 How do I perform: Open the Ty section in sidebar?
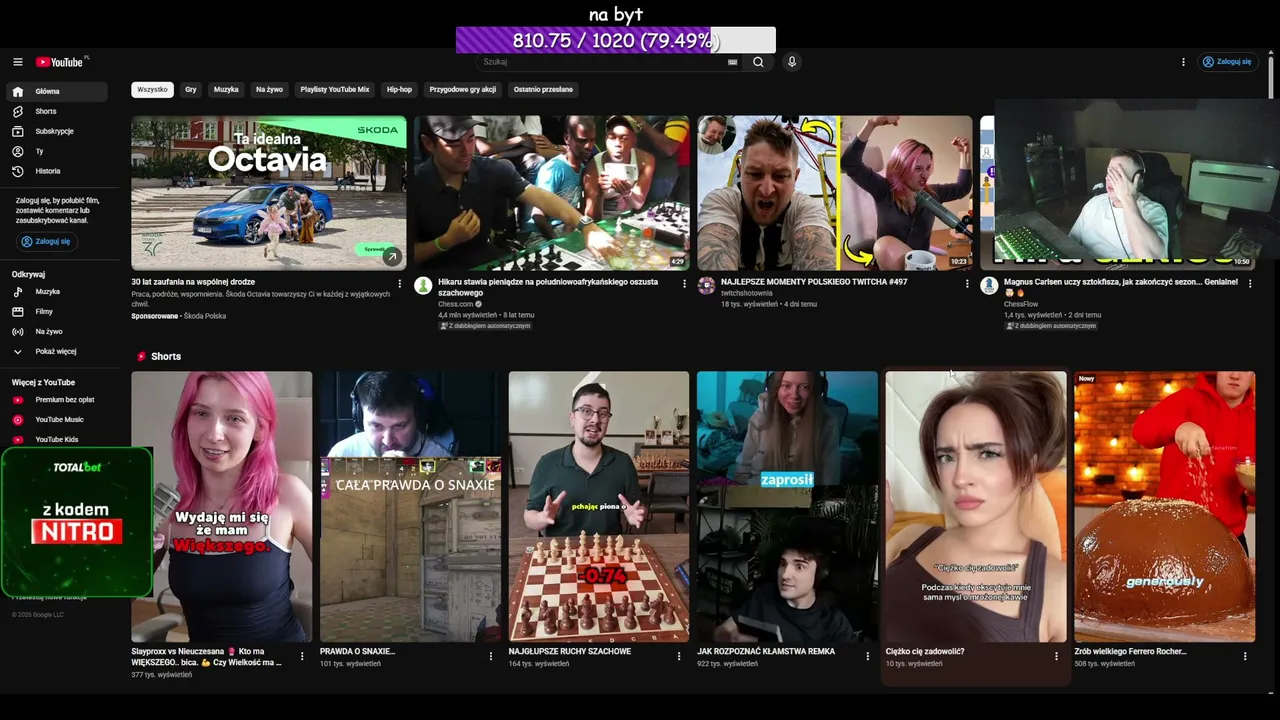pyautogui.click(x=57, y=151)
